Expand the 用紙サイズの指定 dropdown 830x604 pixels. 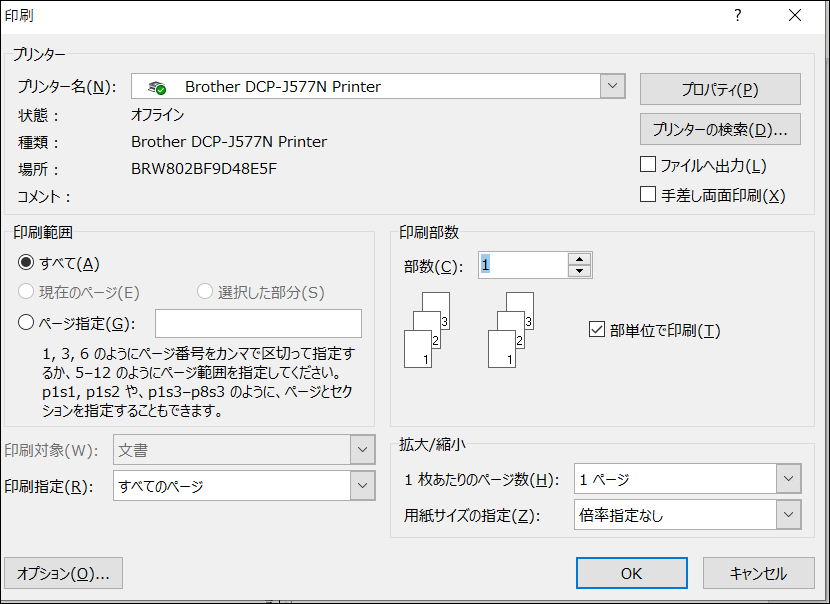[x=789, y=514]
